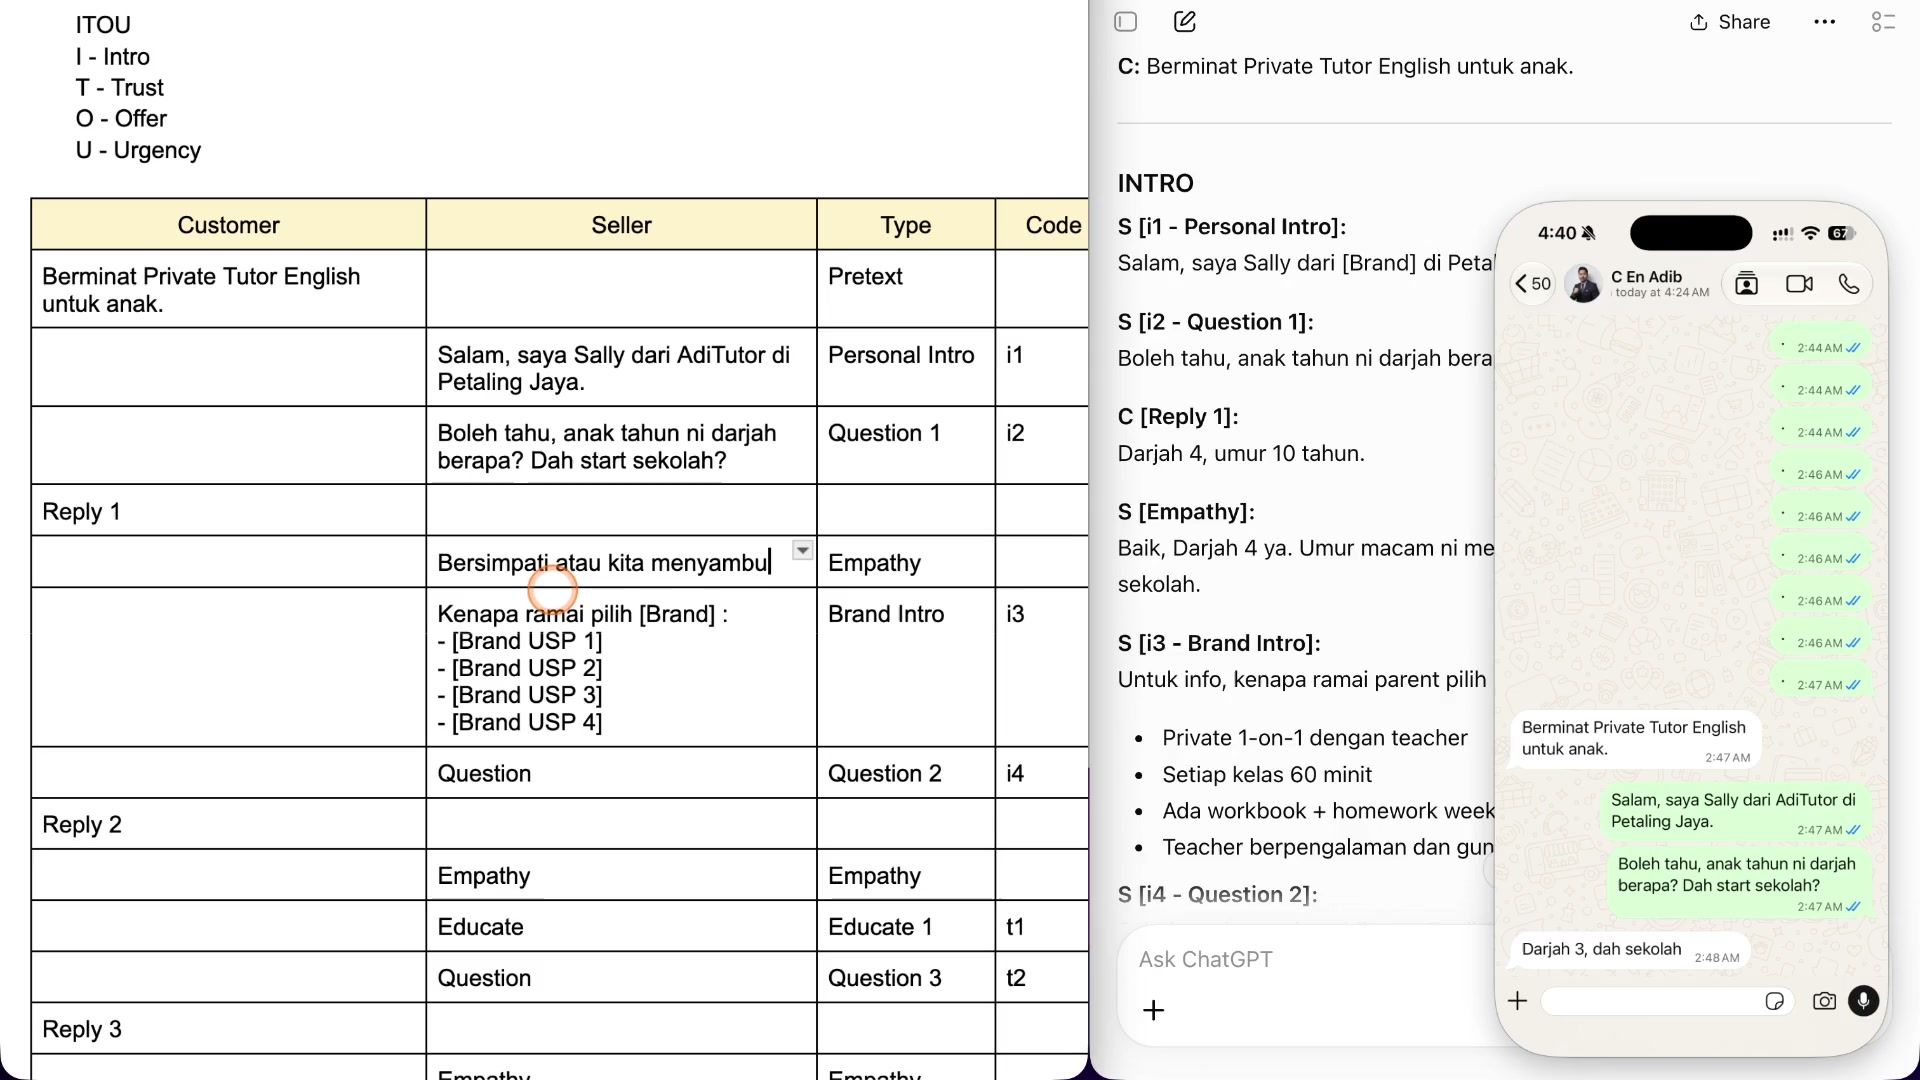
Task: Toggle the ChatGPT sidebar panel icon
Action: [x=1126, y=22]
